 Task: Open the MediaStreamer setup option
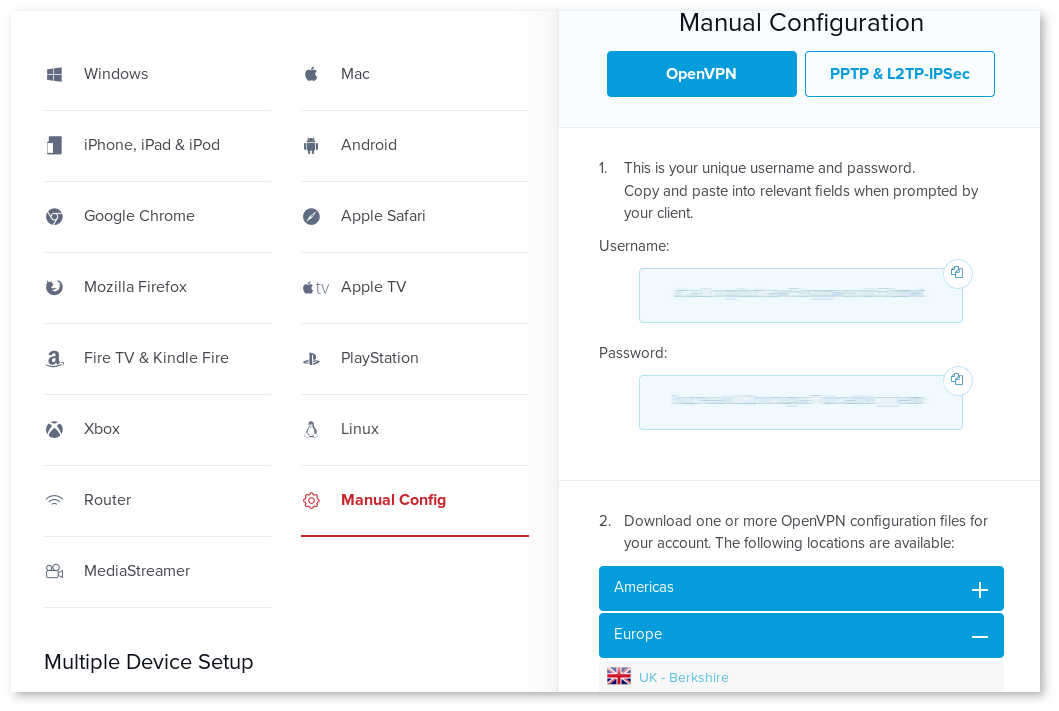tap(137, 571)
